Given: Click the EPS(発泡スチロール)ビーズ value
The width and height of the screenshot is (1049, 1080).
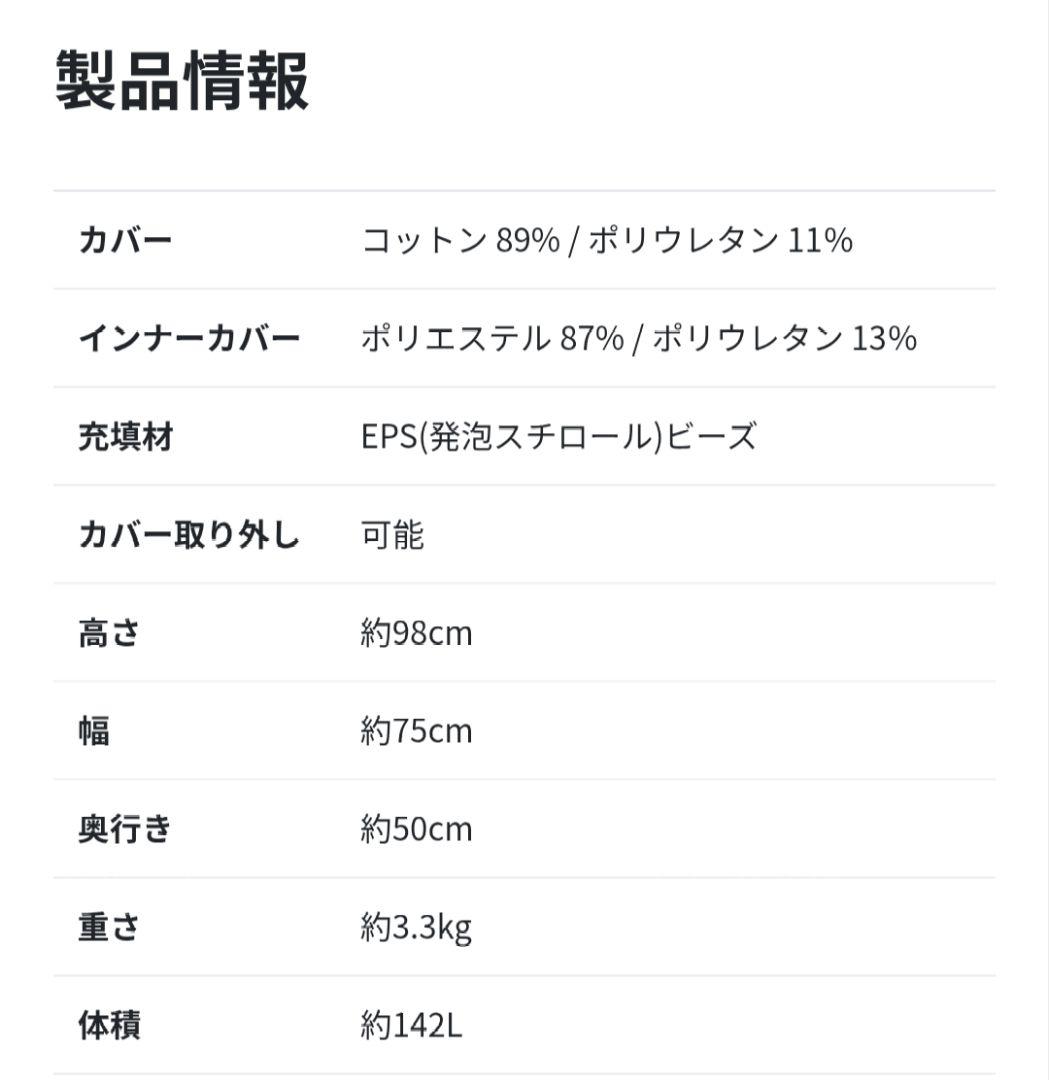Looking at the screenshot, I should tap(558, 437).
